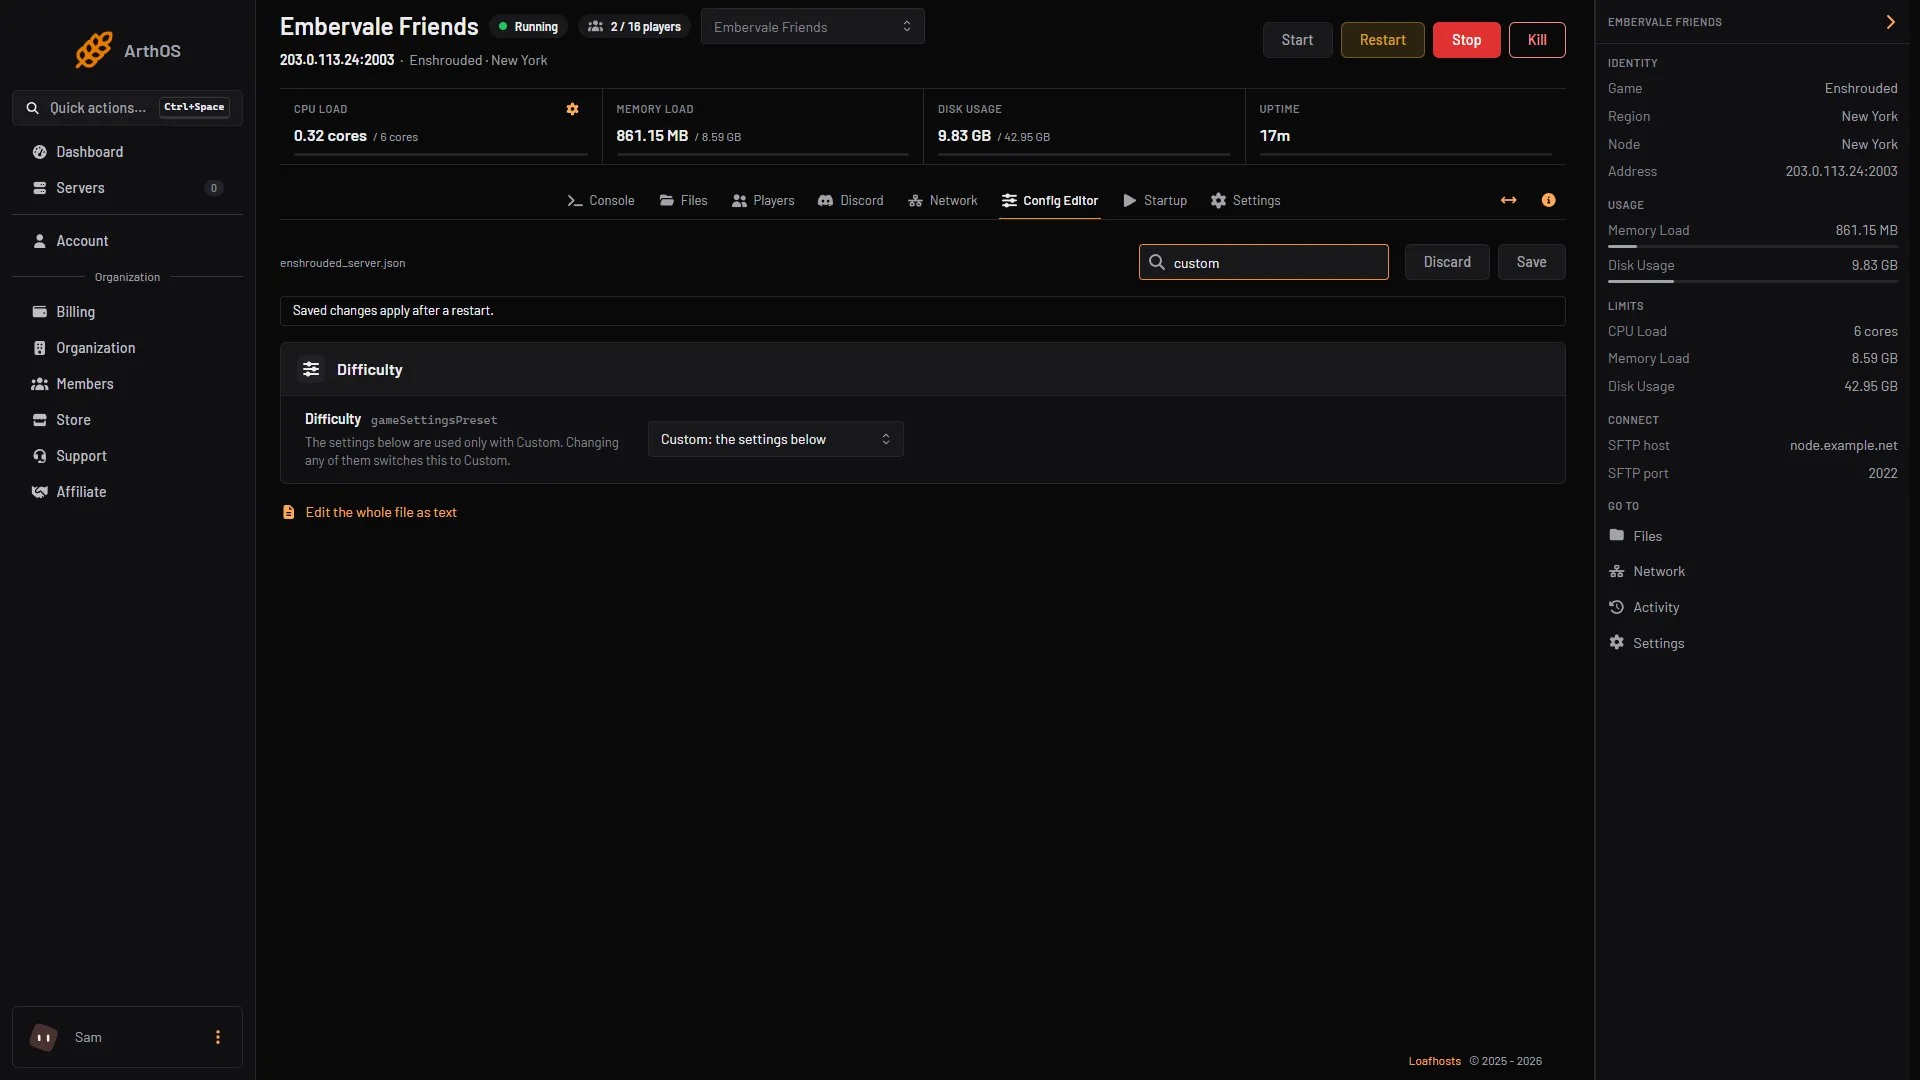The width and height of the screenshot is (1920, 1080).
Task: Click the Restart server button
Action: [x=1382, y=40]
